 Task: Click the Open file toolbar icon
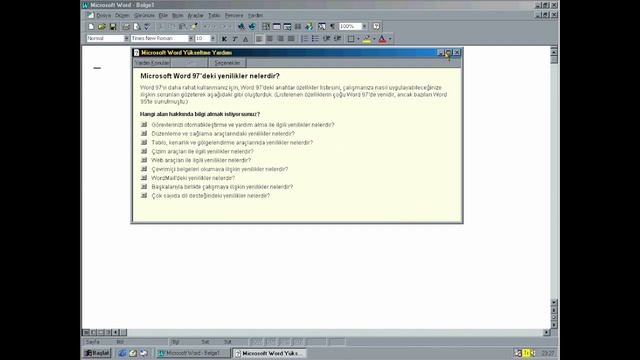coord(102,27)
